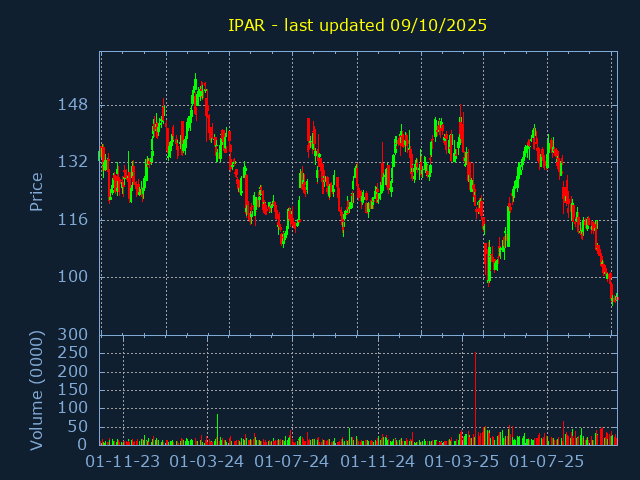This screenshot has width=640, height=480.
Task: Click the tallest white volume spike
Action: (x=217, y=429)
